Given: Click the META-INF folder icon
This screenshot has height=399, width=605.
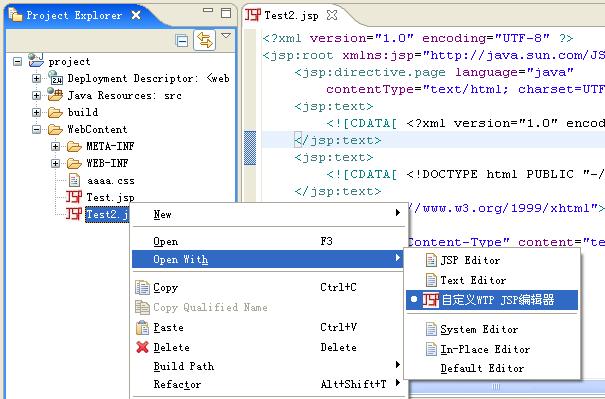Looking at the screenshot, I should (74, 146).
